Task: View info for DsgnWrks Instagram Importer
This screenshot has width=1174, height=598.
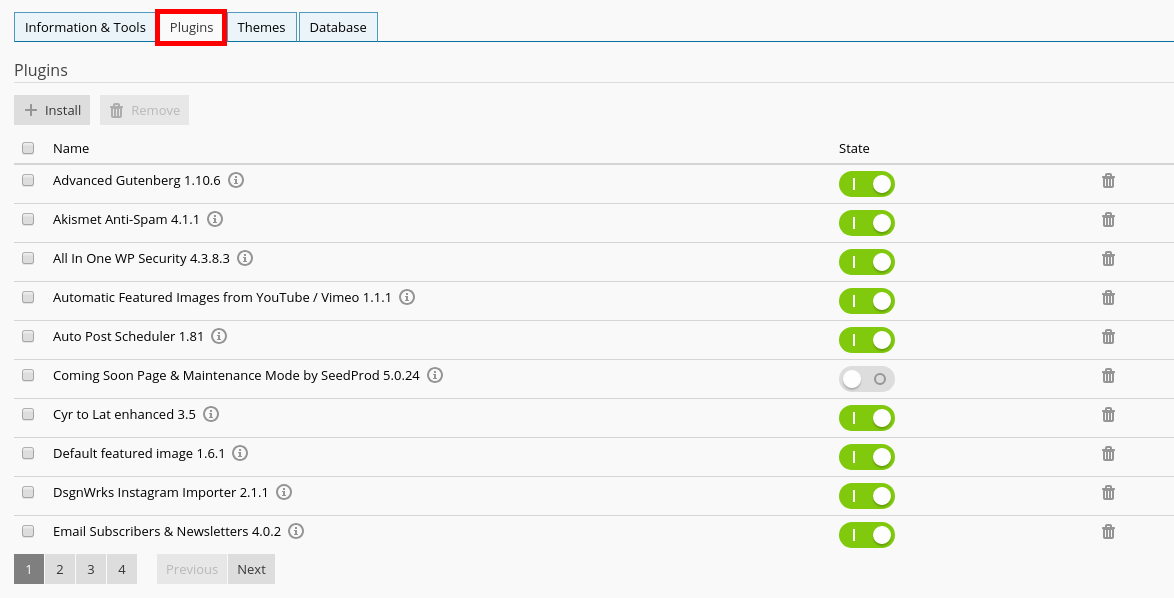Action: click(x=284, y=492)
